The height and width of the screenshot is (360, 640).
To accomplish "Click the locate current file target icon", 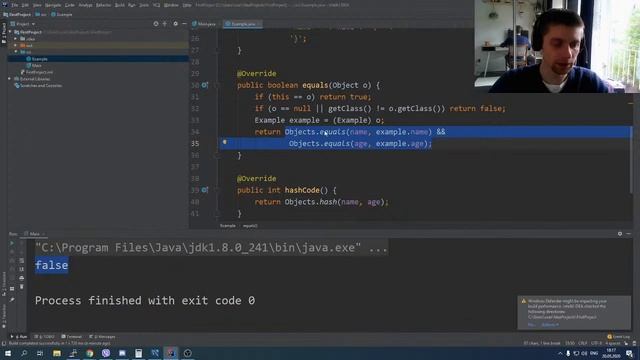I will point(156,24).
